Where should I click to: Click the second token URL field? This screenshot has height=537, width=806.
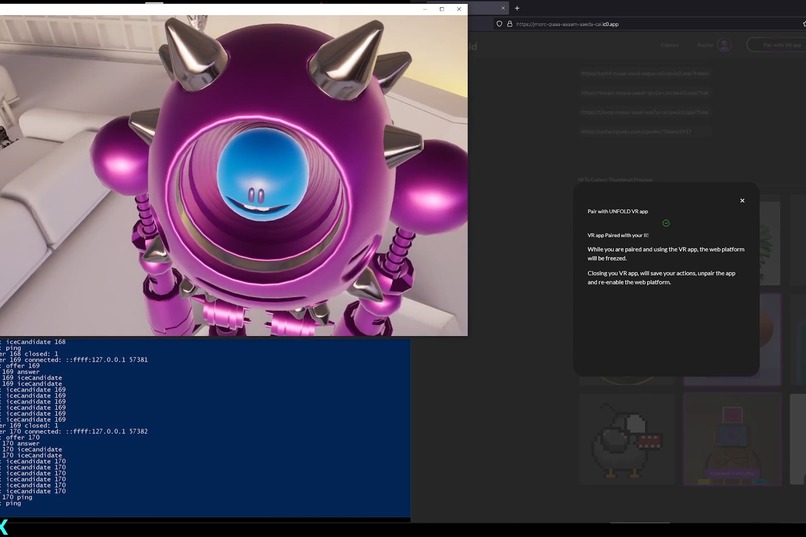[645, 93]
